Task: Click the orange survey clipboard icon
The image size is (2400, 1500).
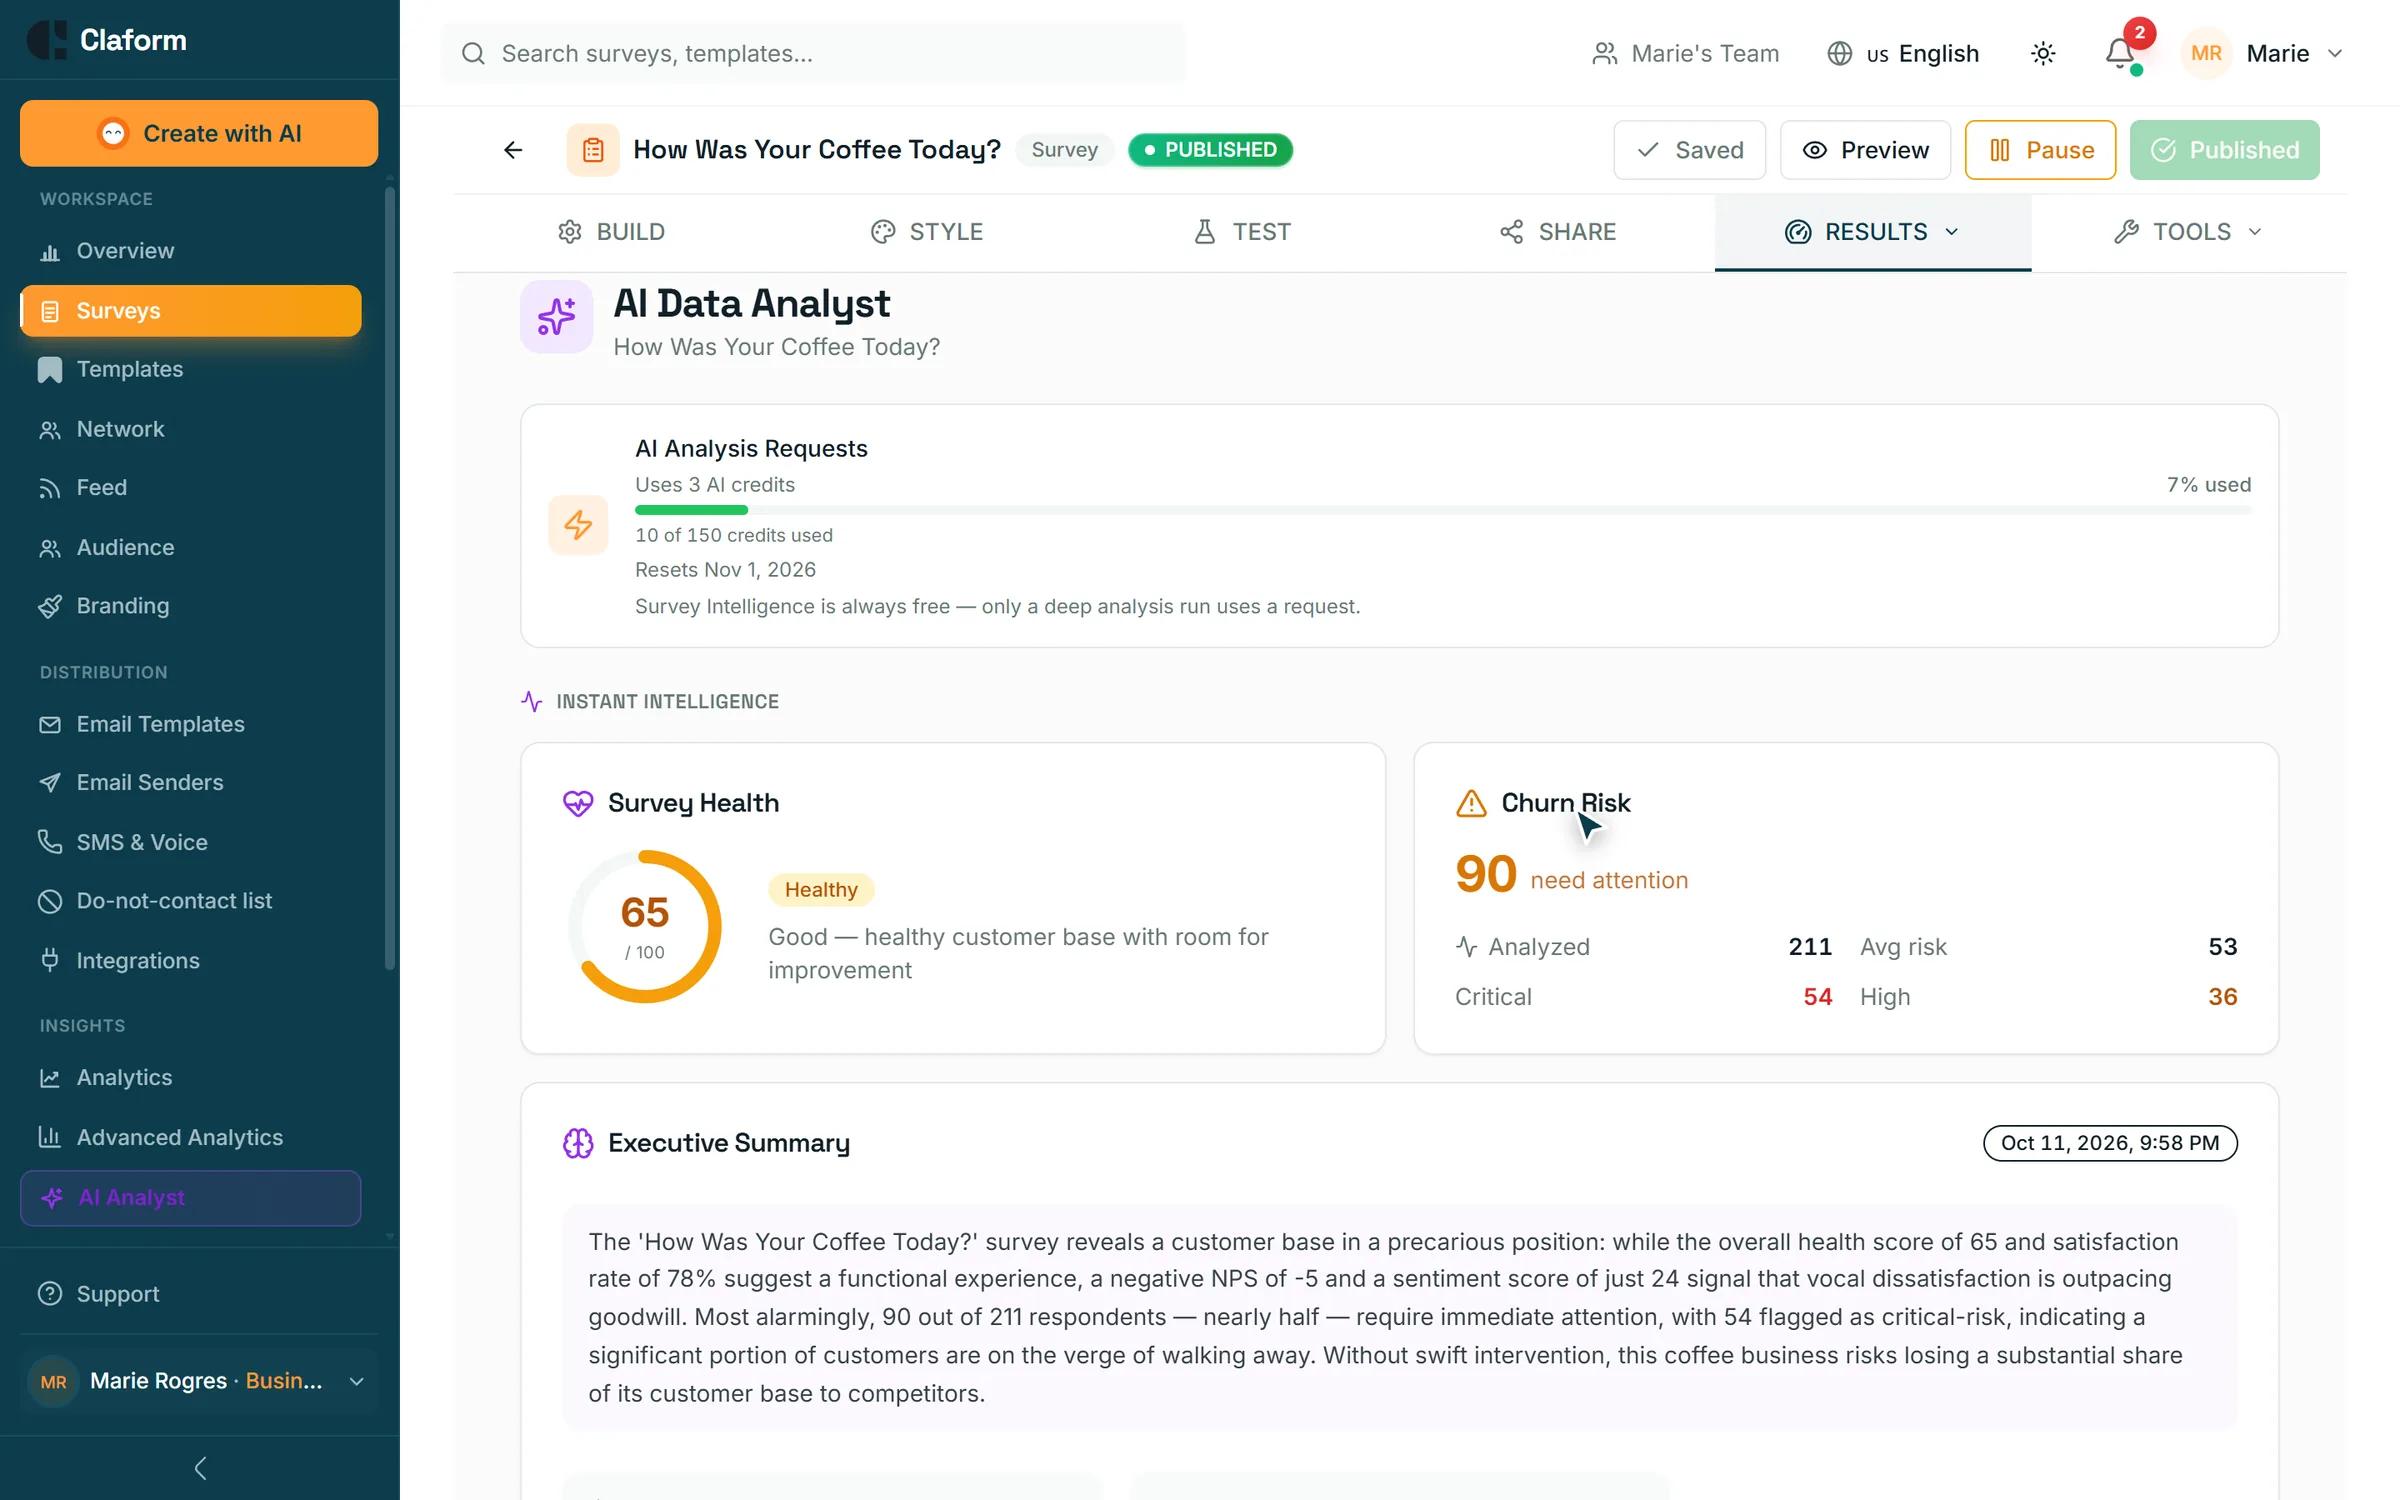Action: point(593,150)
